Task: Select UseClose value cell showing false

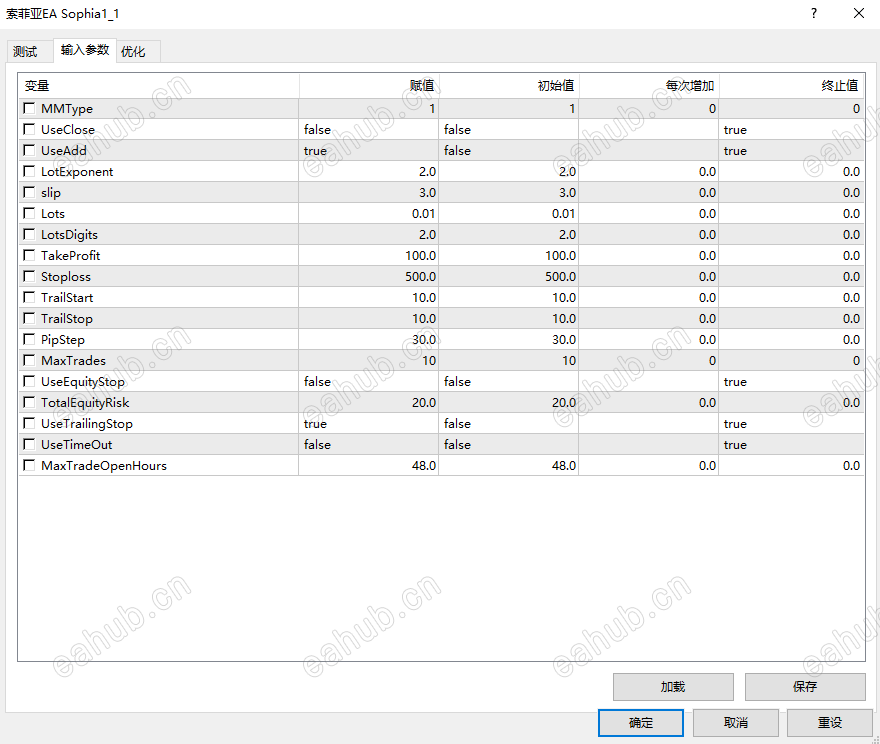Action: (x=368, y=130)
